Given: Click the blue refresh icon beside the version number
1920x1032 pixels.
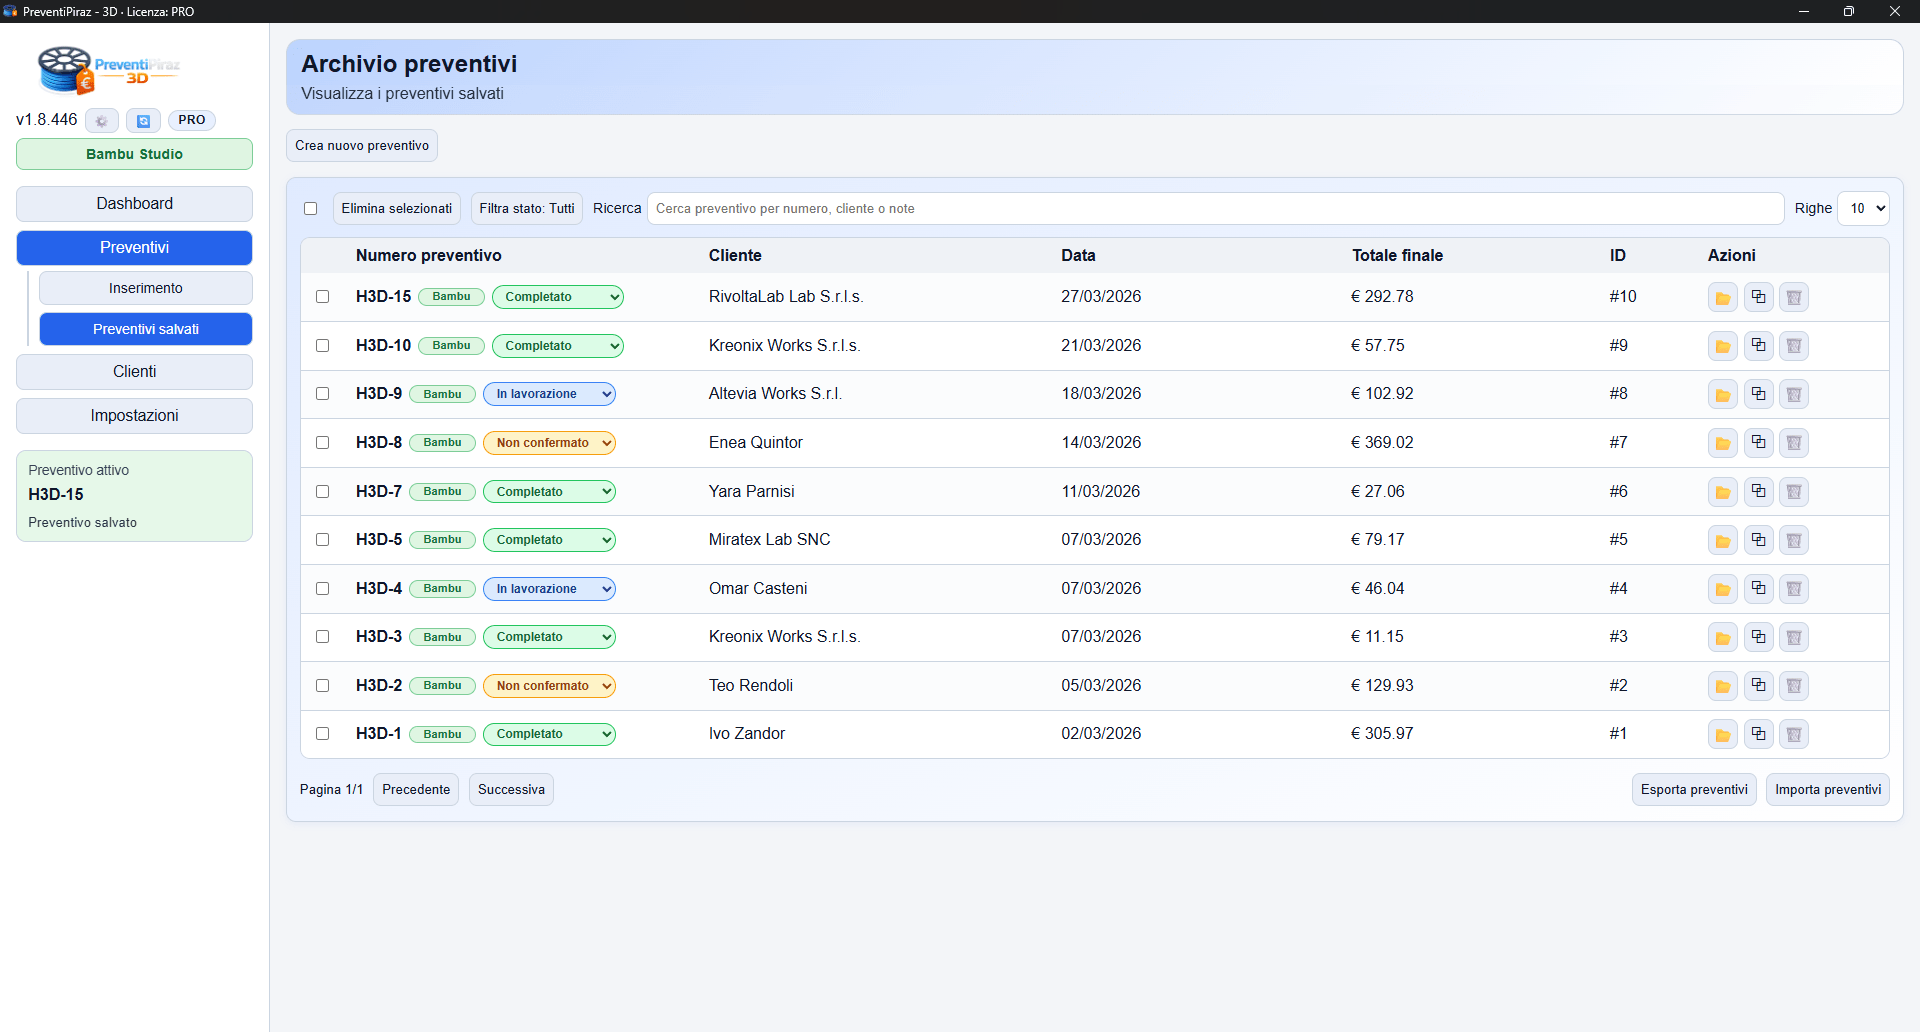Looking at the screenshot, I should [143, 121].
